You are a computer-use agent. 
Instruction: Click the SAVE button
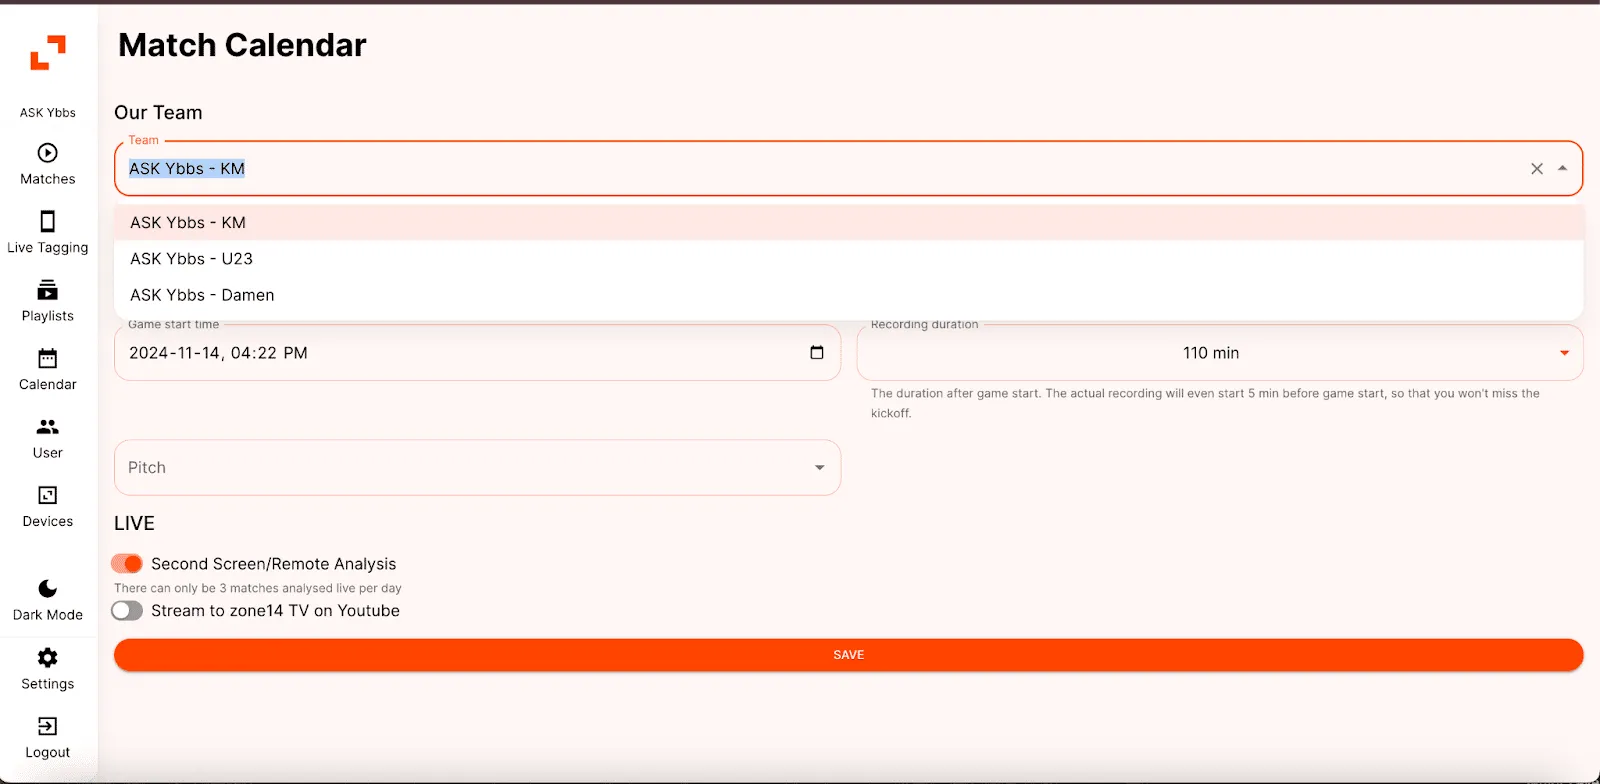(x=848, y=655)
